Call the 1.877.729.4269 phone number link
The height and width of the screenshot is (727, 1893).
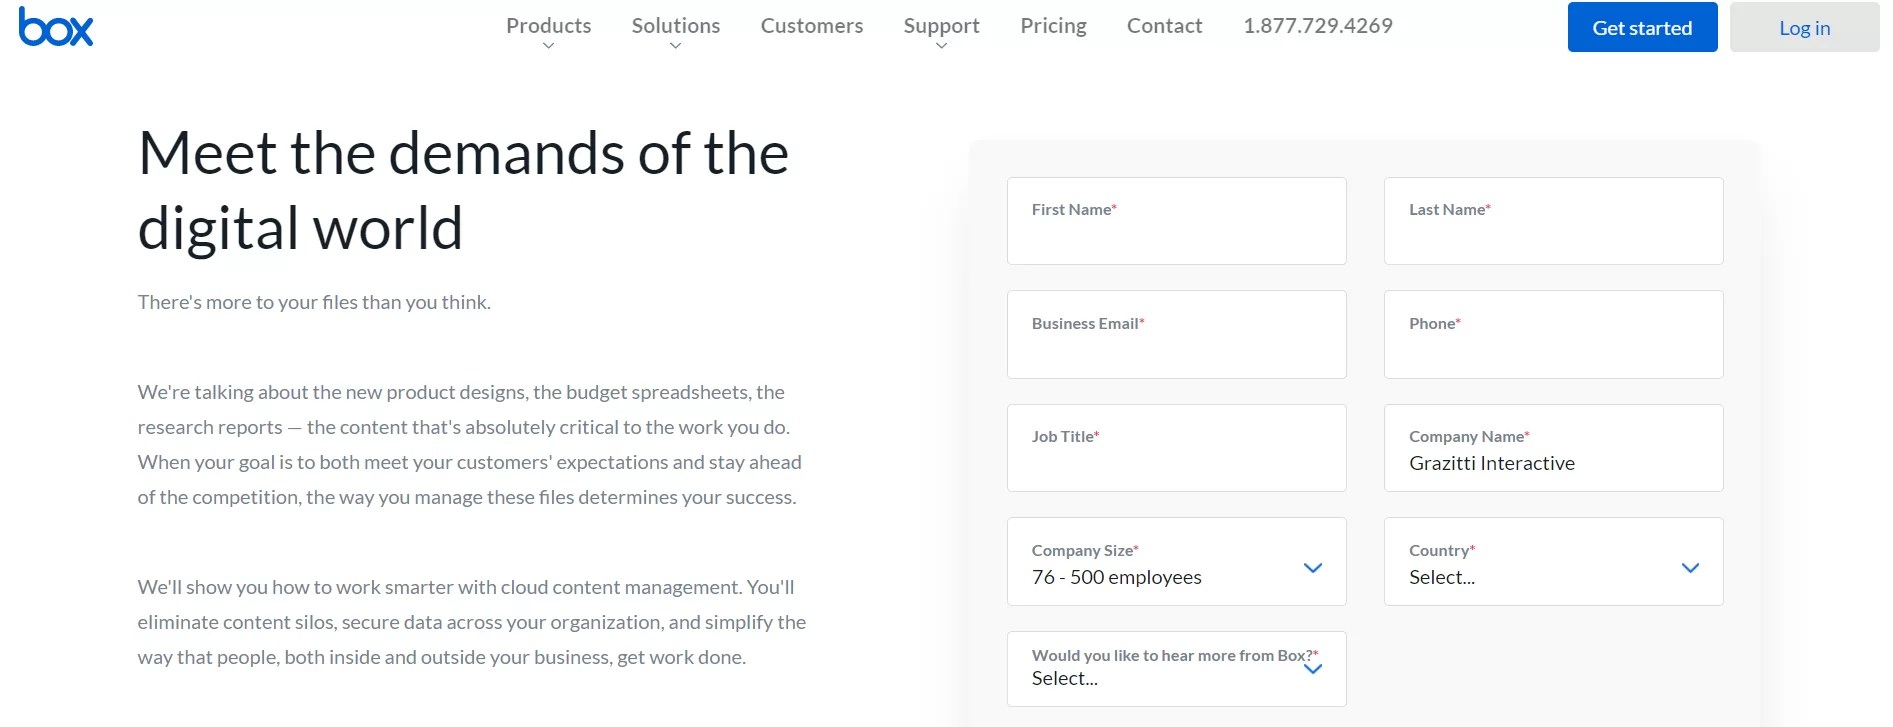click(1317, 26)
